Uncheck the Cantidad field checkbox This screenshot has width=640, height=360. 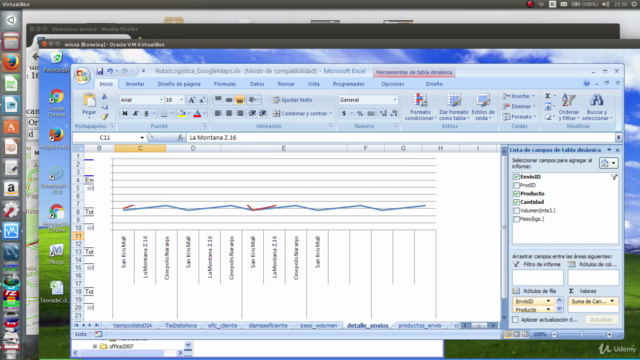(516, 202)
